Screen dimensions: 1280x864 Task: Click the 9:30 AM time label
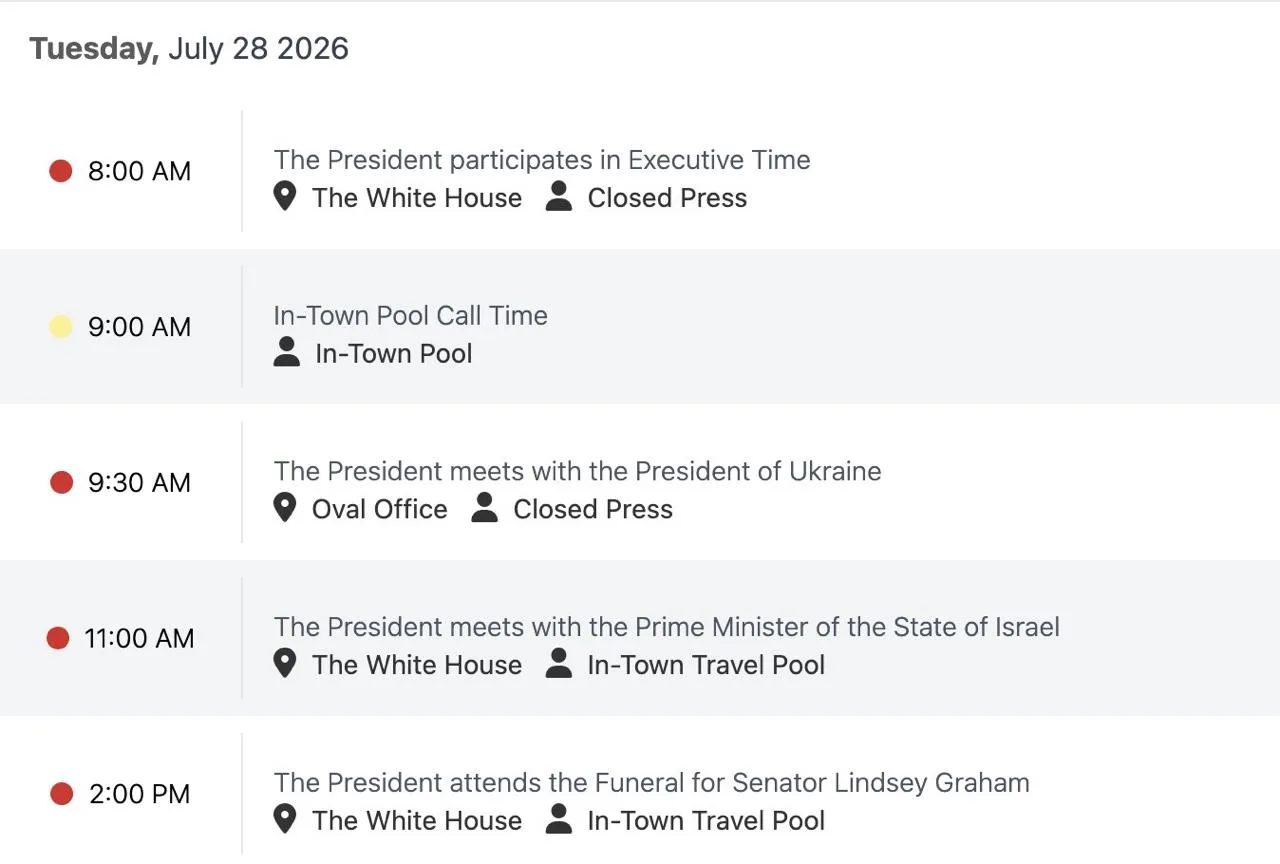coord(139,483)
